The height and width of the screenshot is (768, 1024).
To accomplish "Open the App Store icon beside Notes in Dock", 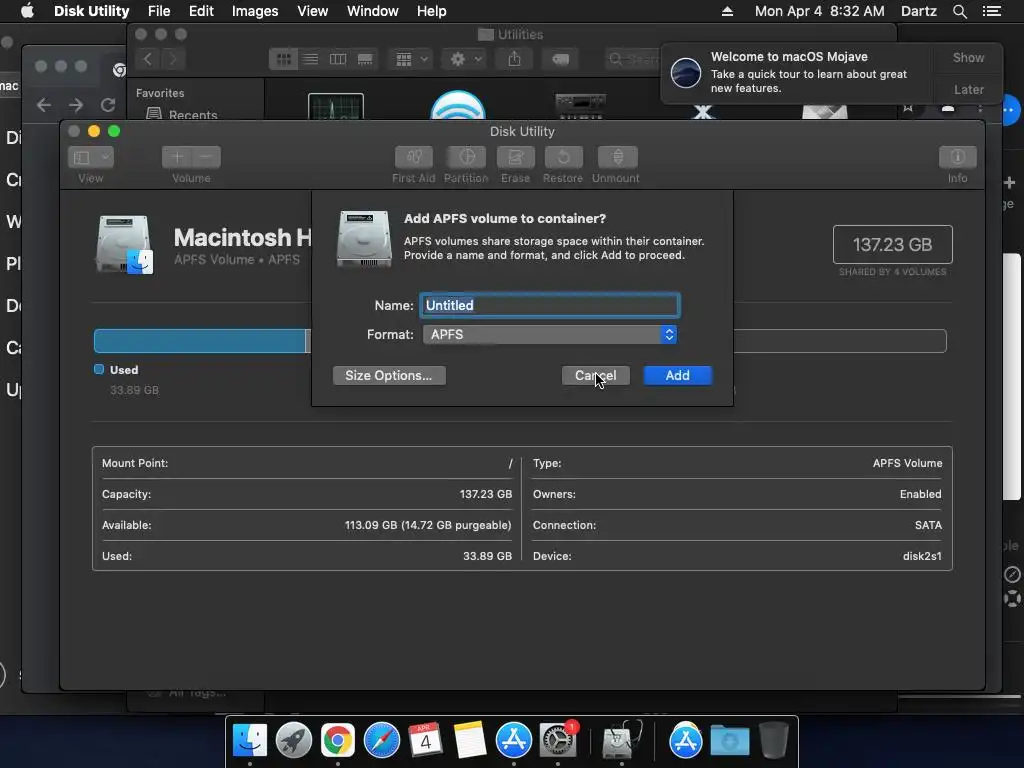I will [513, 741].
